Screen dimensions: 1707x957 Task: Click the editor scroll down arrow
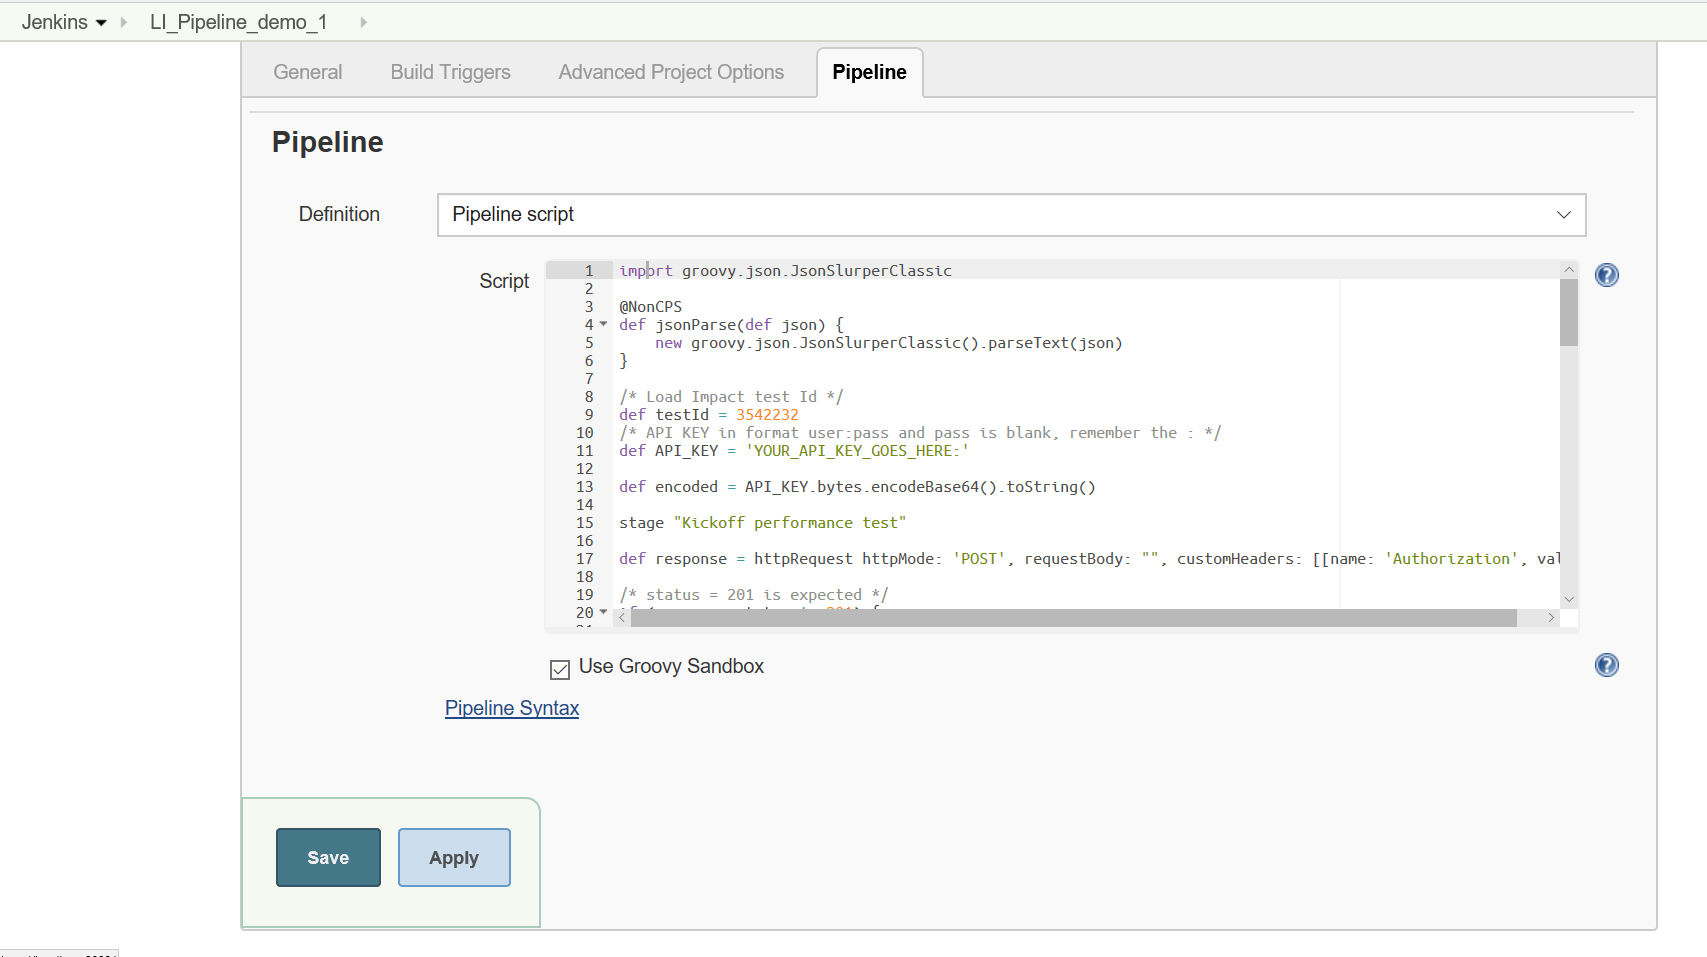click(1569, 599)
